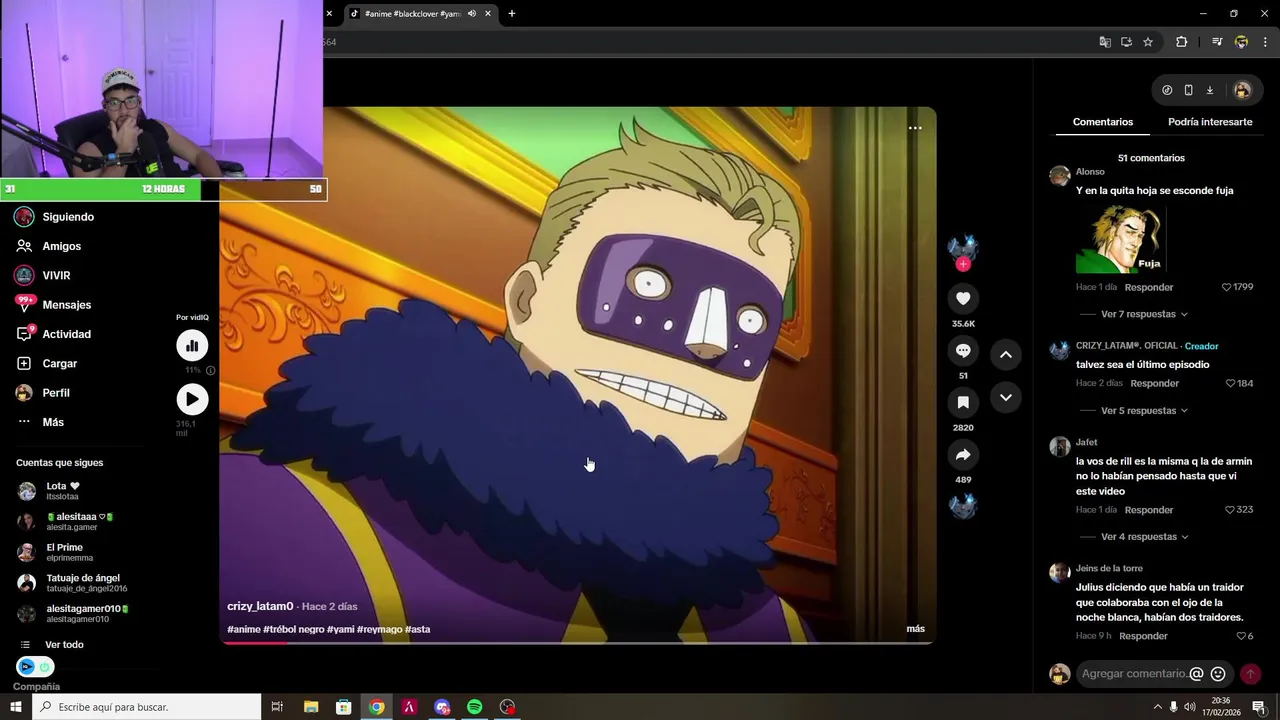
Task: Like Jeins de la torre's comment heart
Action: coord(1241,636)
